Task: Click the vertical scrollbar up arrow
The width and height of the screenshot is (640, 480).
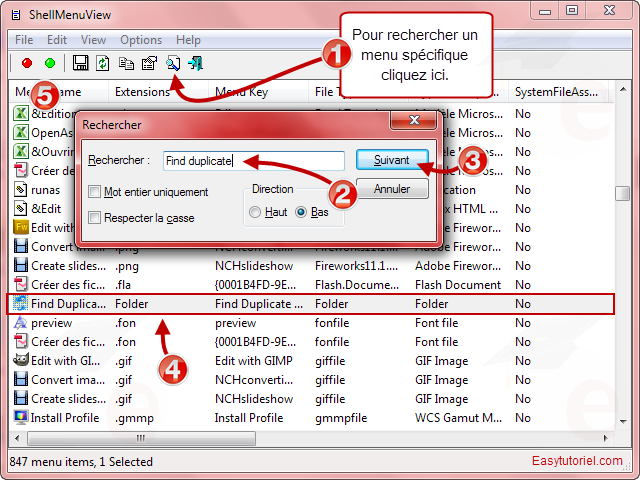Action: (x=623, y=89)
